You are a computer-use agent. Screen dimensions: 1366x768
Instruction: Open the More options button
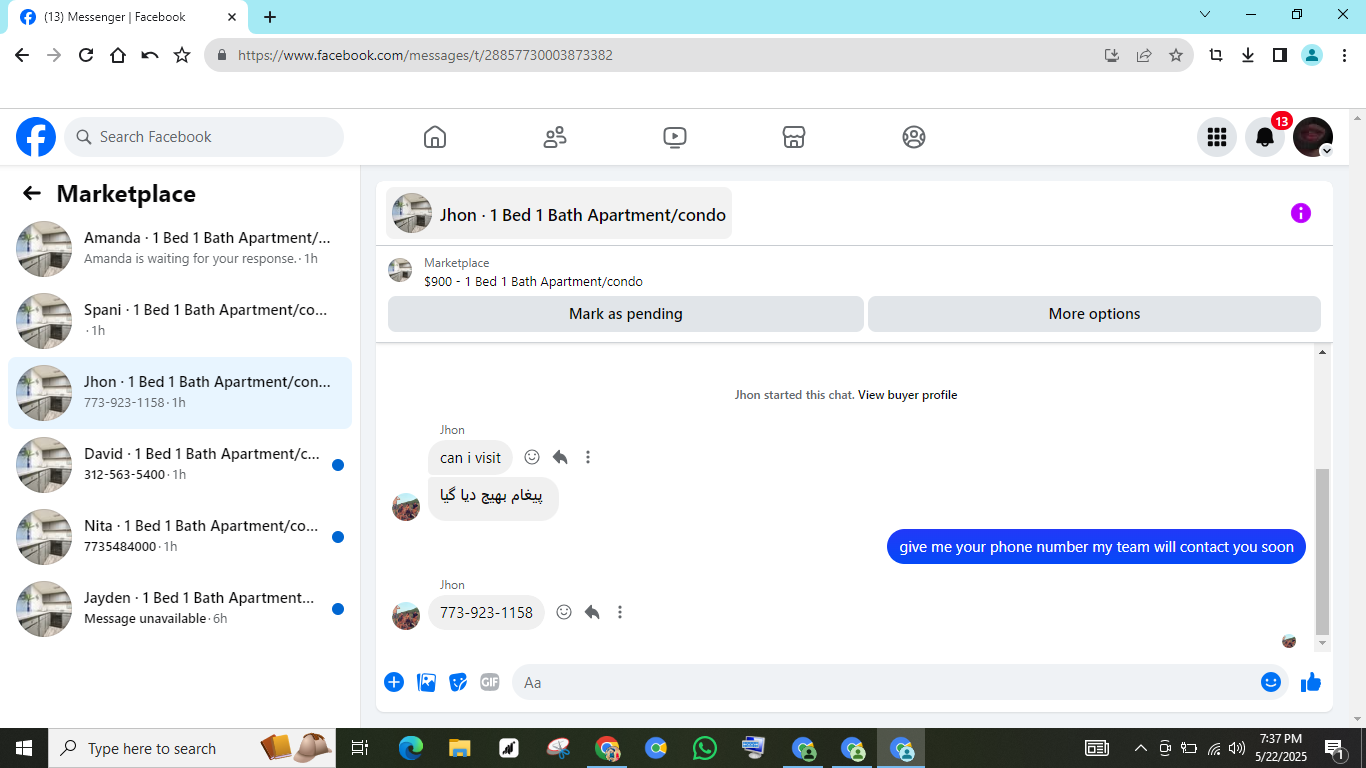1094,314
